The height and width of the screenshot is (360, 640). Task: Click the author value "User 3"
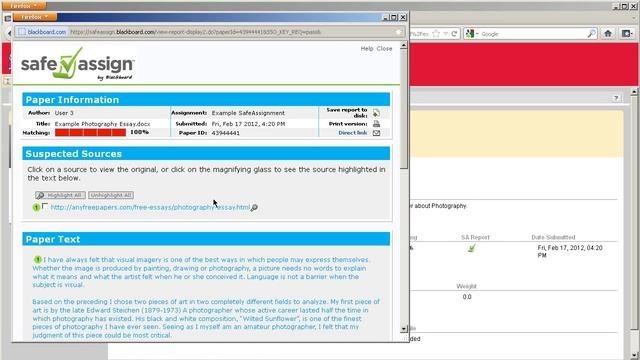click(x=64, y=113)
